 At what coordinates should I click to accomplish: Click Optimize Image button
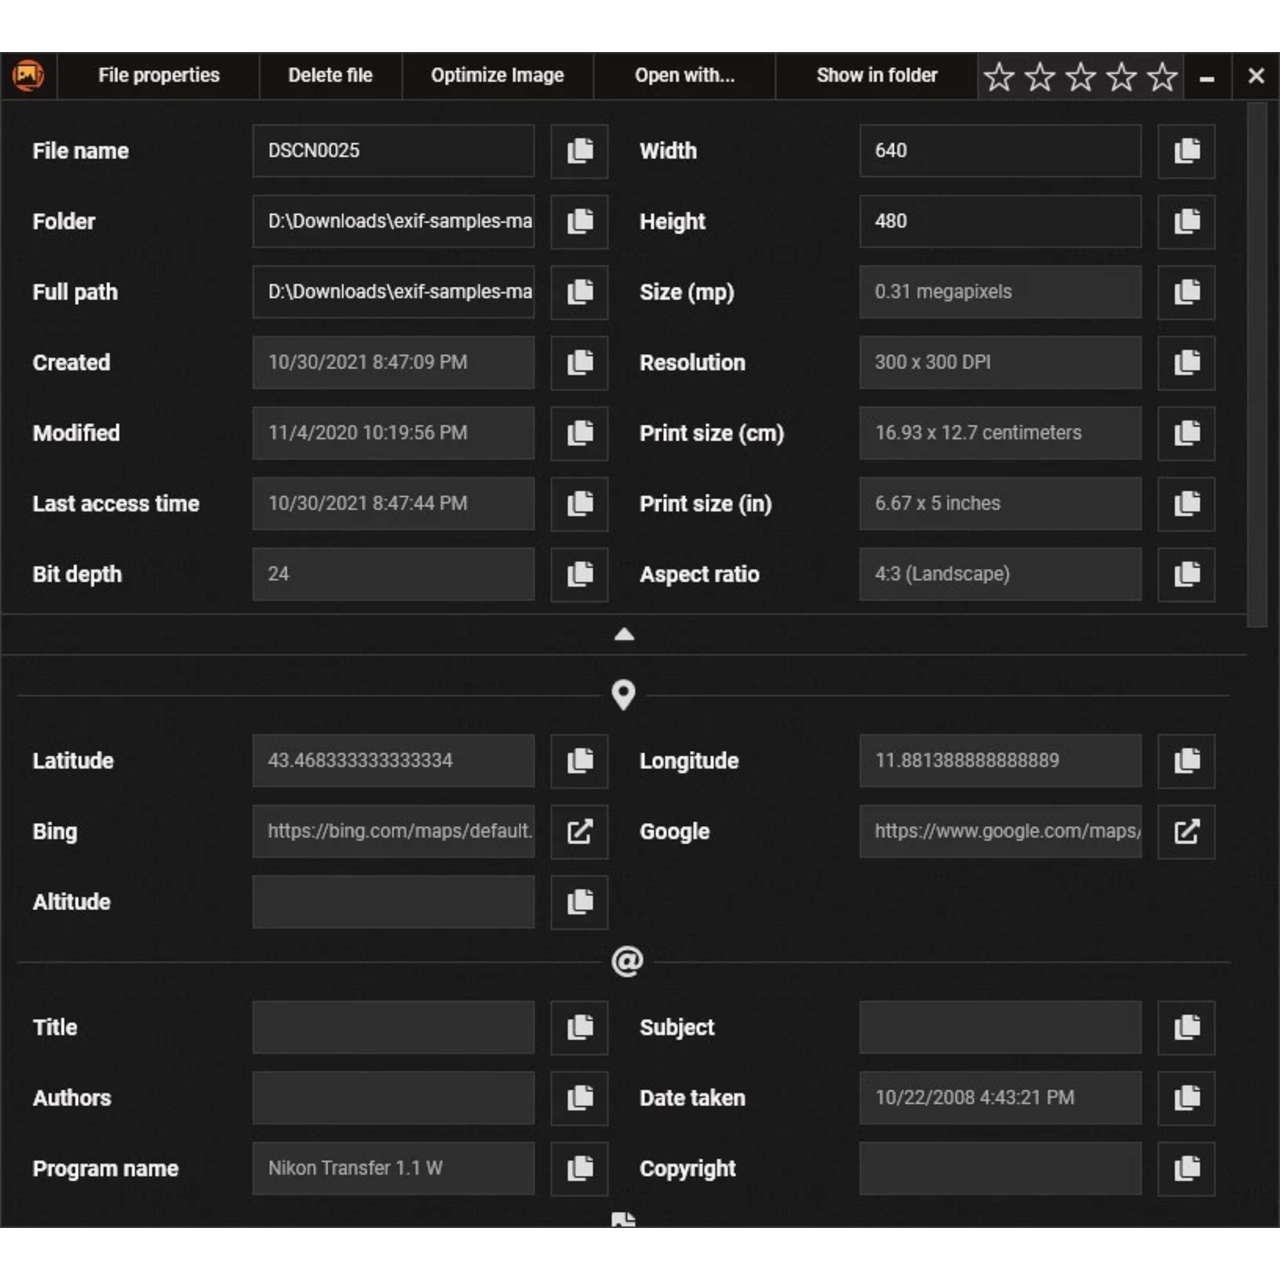click(497, 76)
